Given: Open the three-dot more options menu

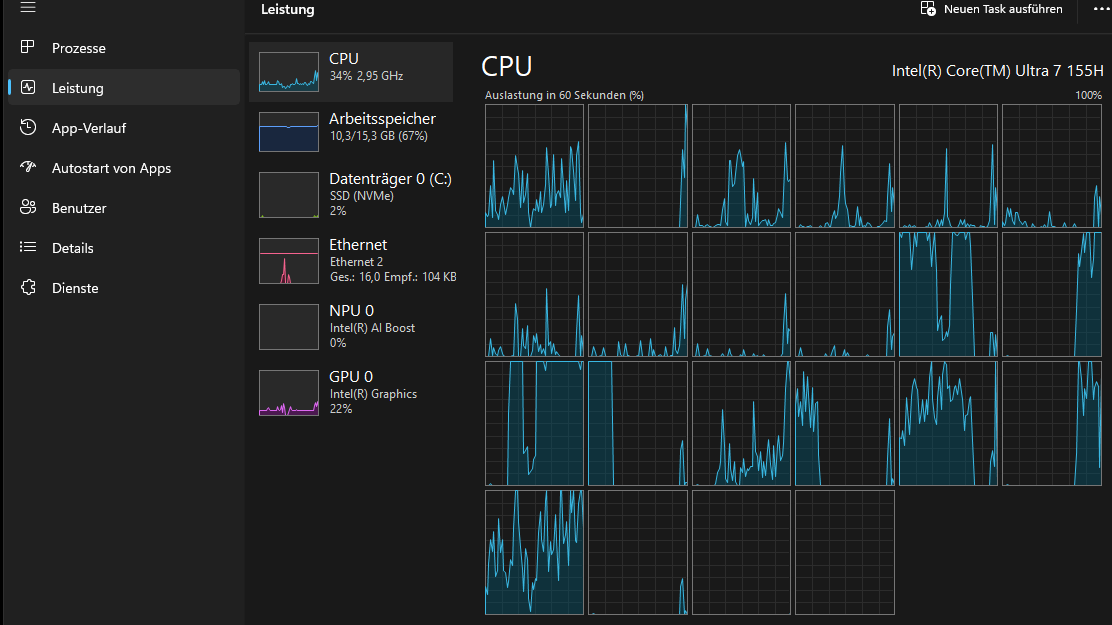Looking at the screenshot, I should 1101,9.
